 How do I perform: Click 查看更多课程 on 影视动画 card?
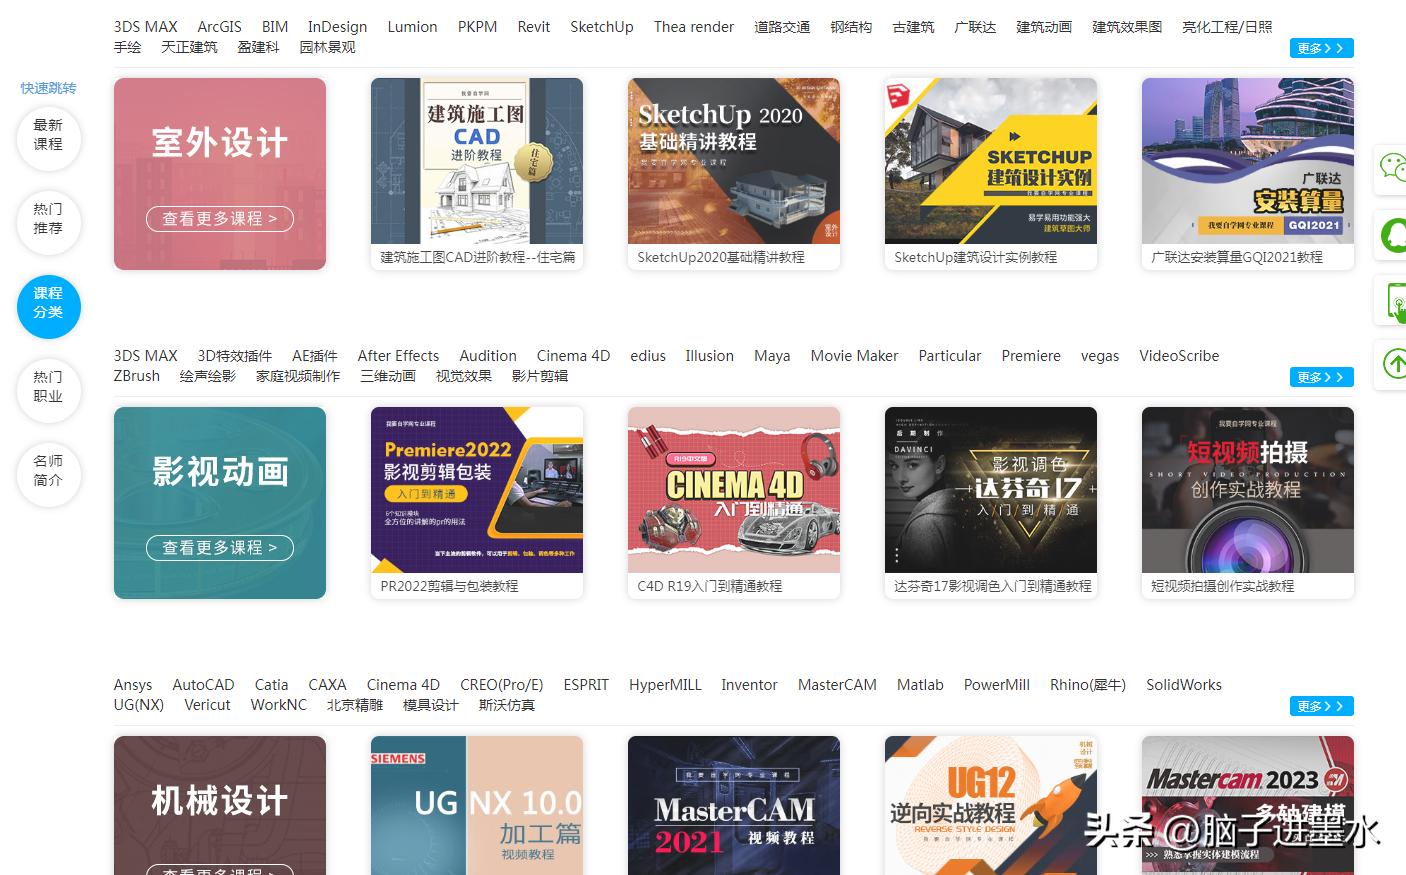point(220,548)
